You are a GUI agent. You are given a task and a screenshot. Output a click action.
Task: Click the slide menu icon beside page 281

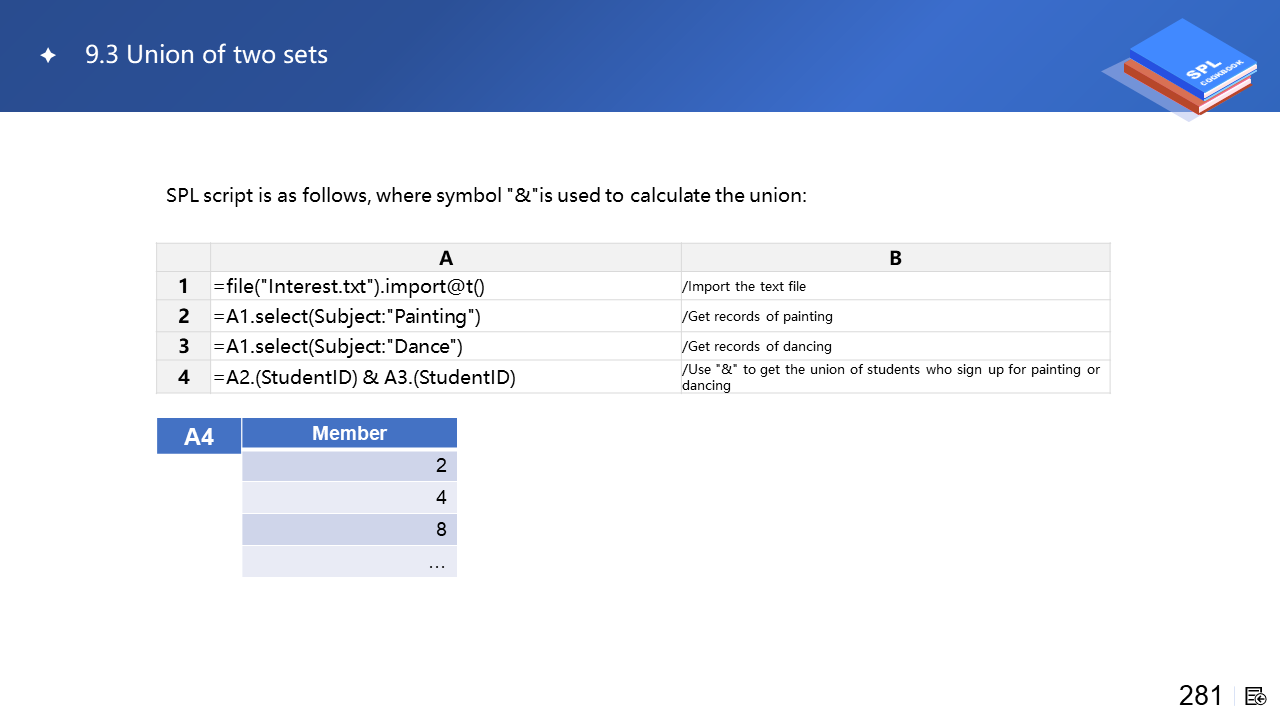(x=1256, y=696)
